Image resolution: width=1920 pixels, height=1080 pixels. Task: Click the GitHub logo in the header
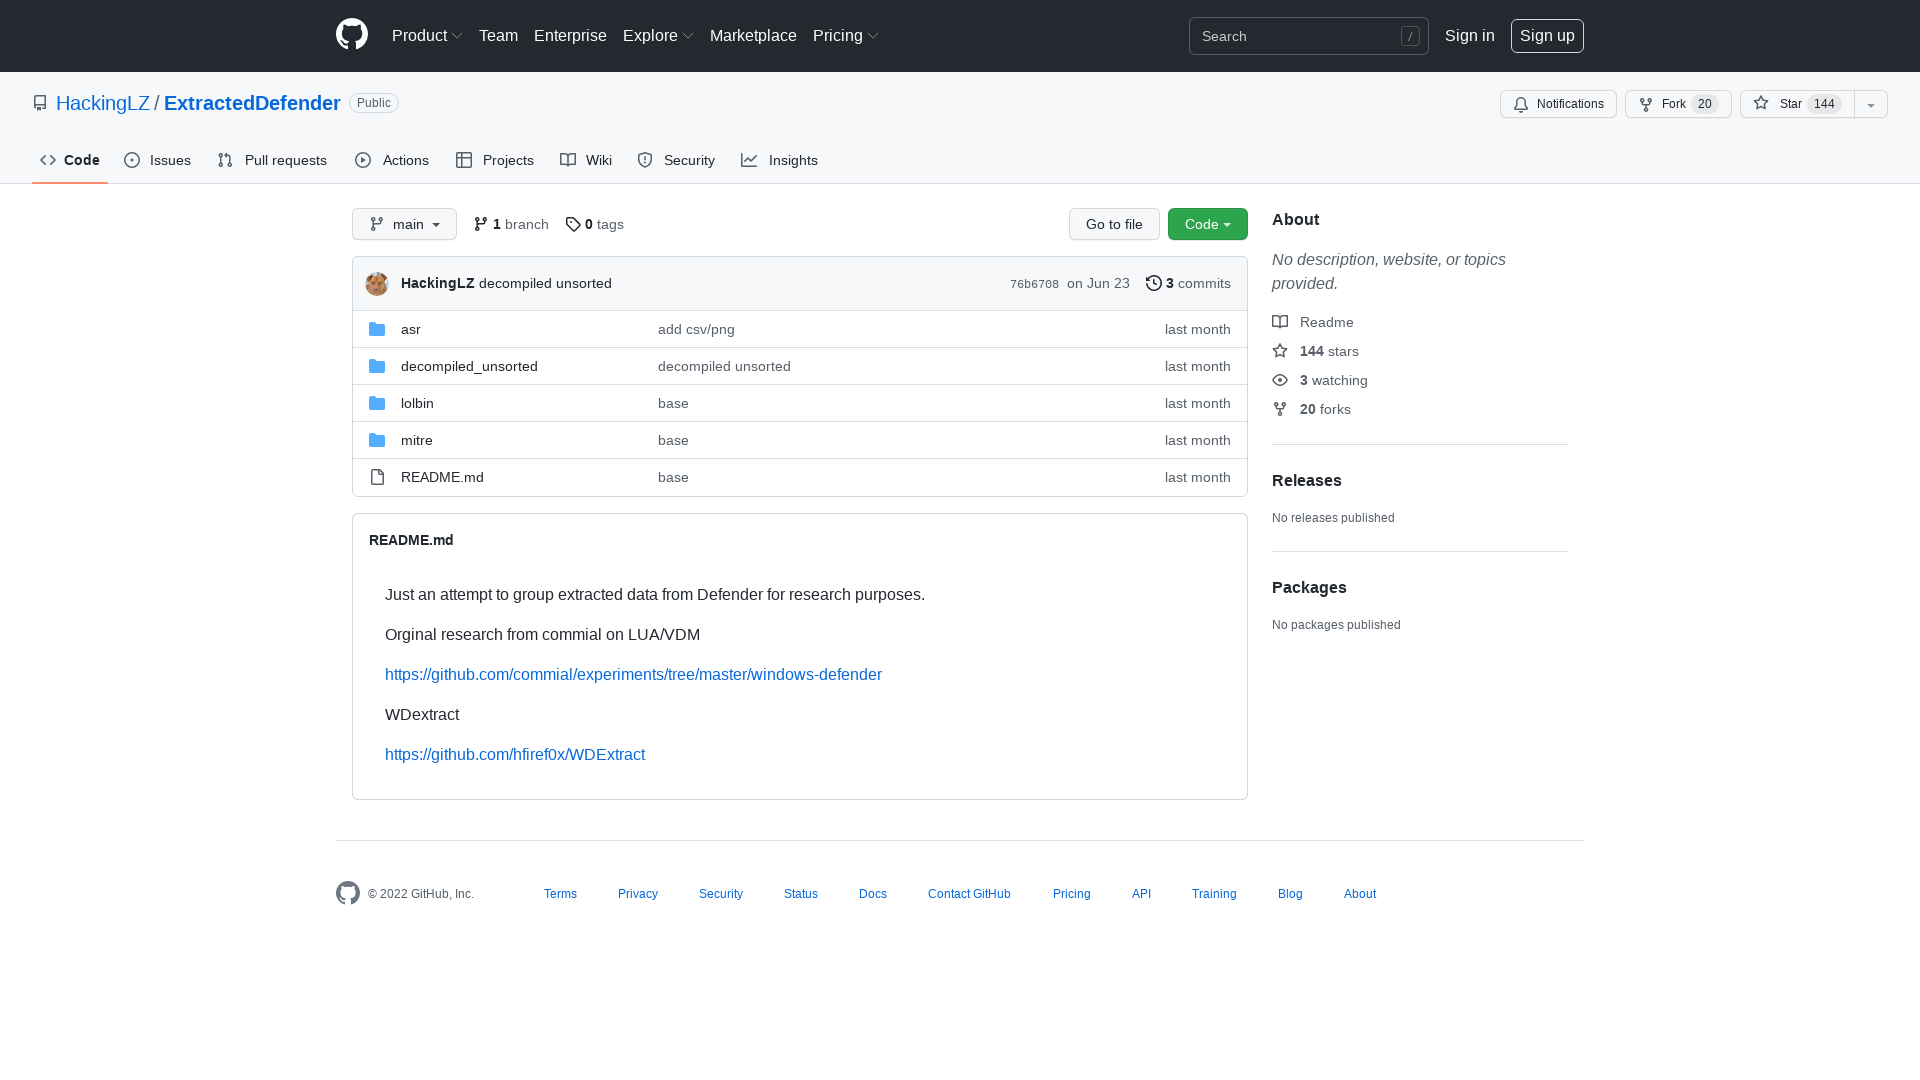[x=351, y=35]
